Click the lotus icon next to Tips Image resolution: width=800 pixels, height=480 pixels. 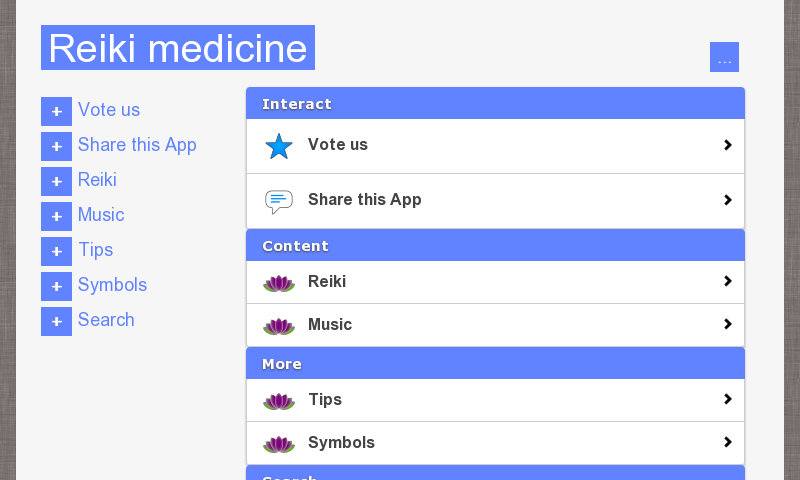tap(279, 401)
